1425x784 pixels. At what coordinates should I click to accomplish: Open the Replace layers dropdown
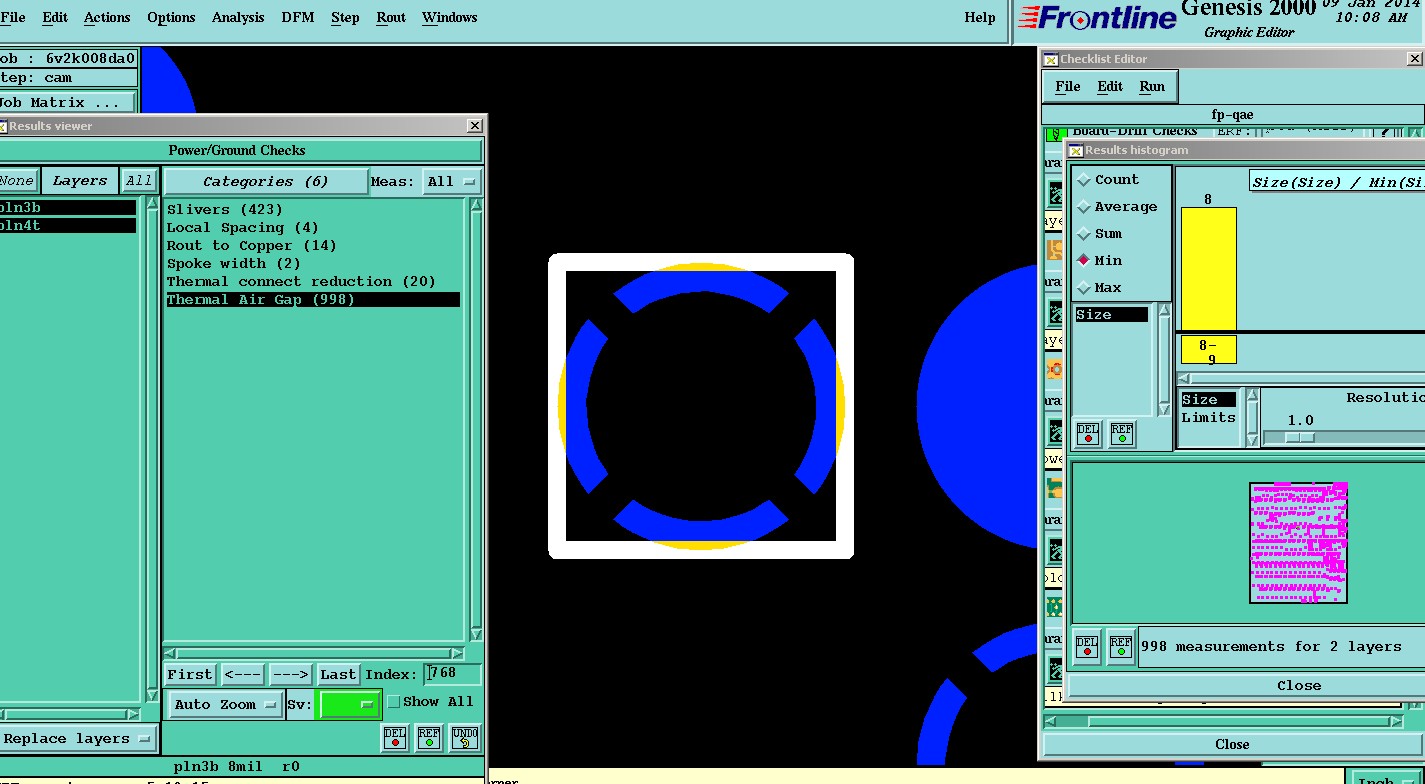[x=78, y=739]
